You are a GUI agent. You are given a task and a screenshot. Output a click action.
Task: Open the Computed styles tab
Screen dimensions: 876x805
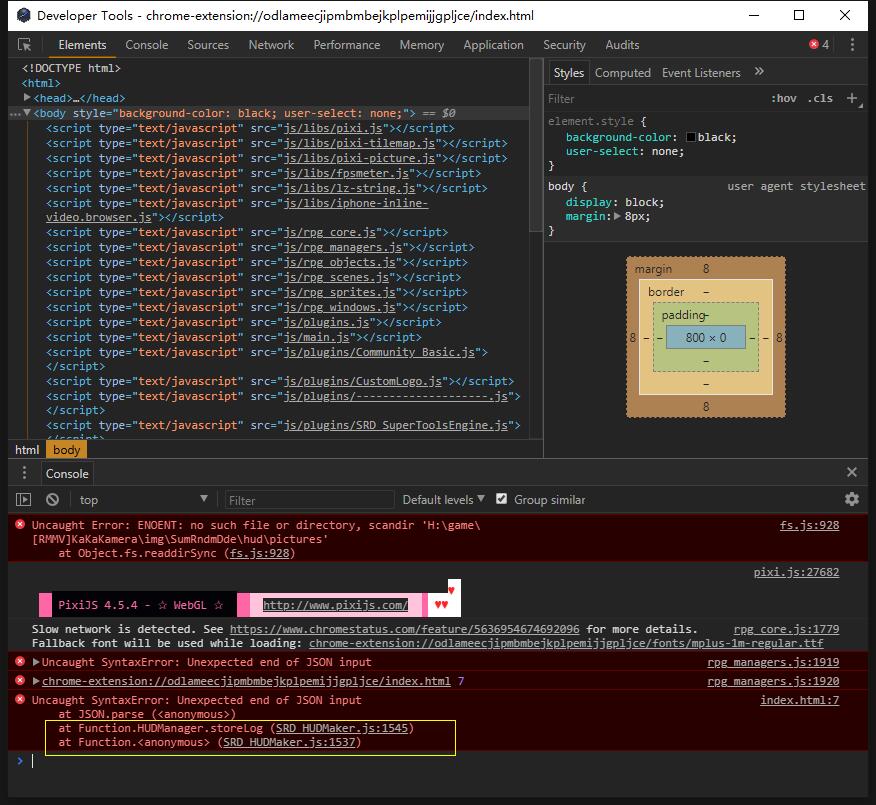pyautogui.click(x=622, y=73)
